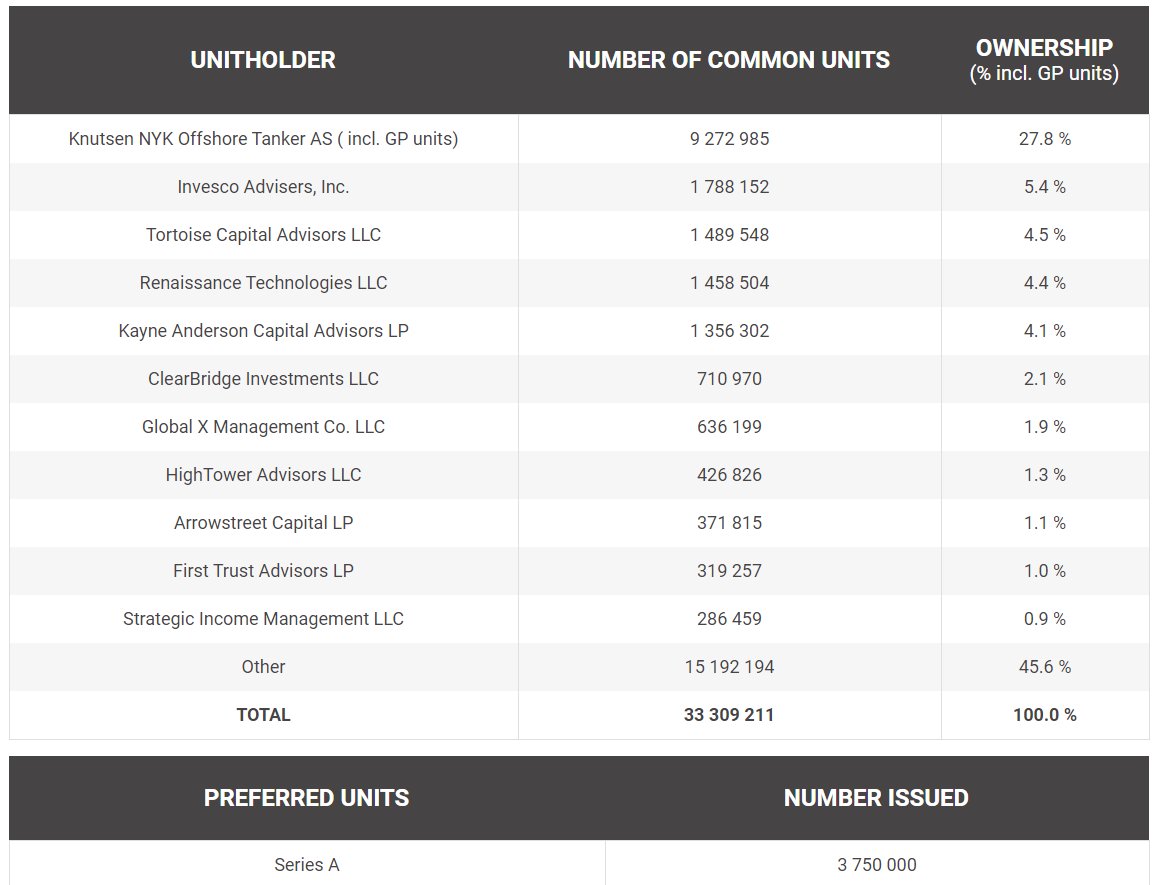This screenshot has height=885, width=1160.
Task: Click the value 286 459
Action: click(x=729, y=619)
